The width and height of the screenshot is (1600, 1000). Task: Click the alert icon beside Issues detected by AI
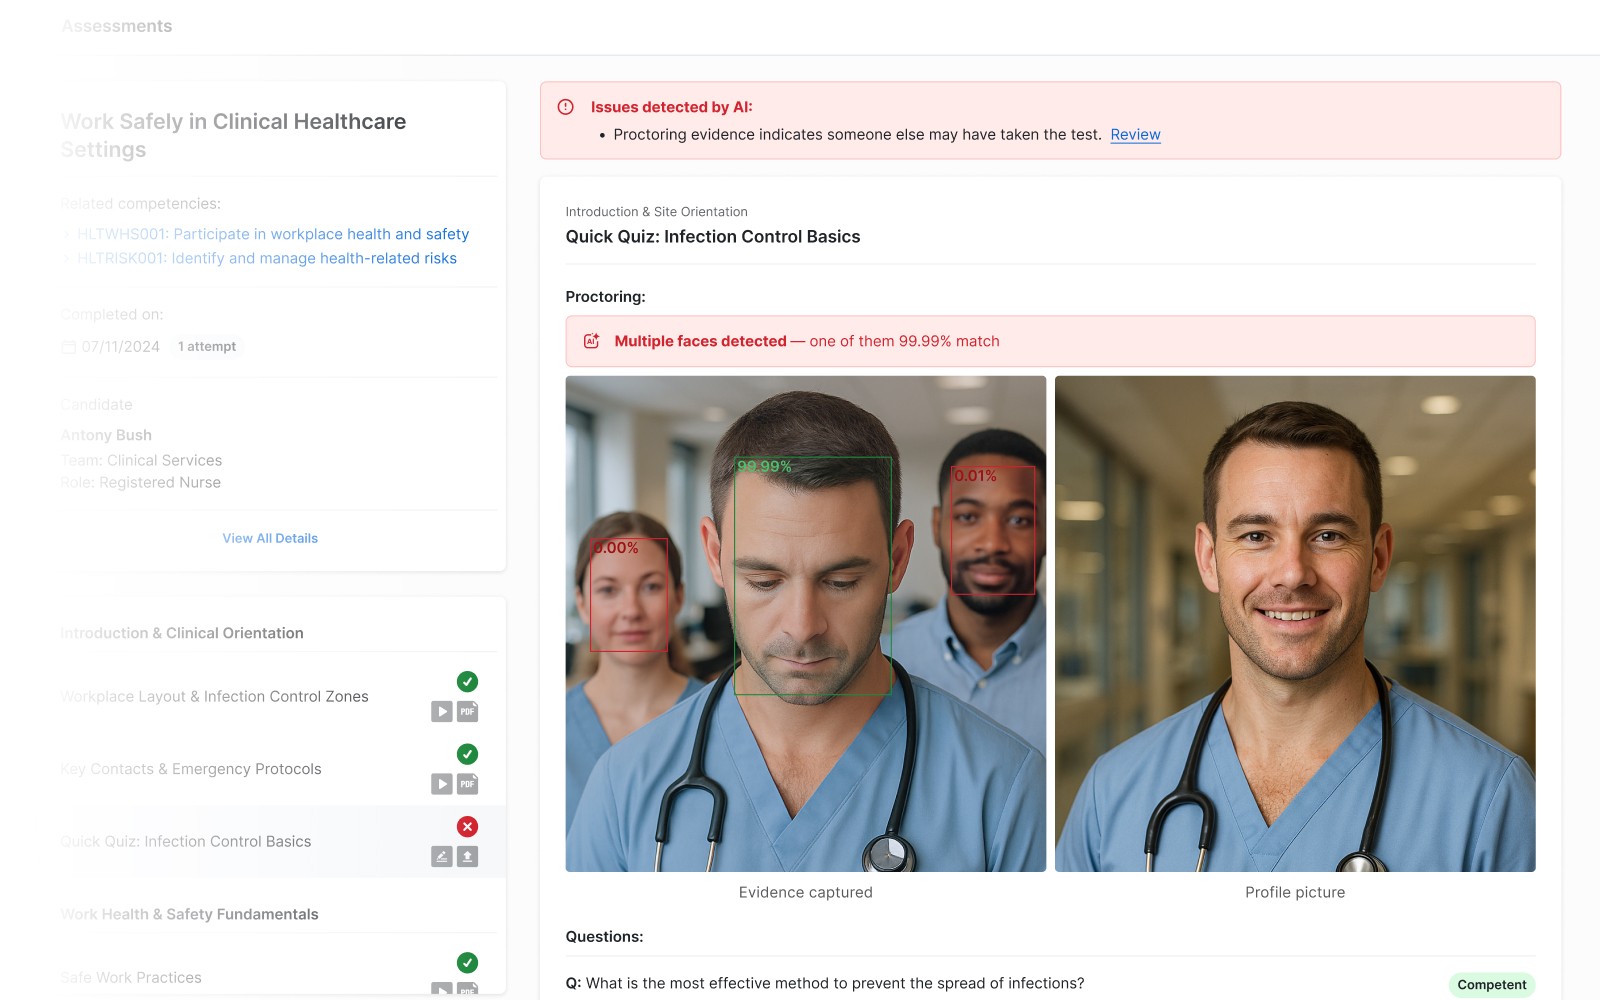pos(565,107)
